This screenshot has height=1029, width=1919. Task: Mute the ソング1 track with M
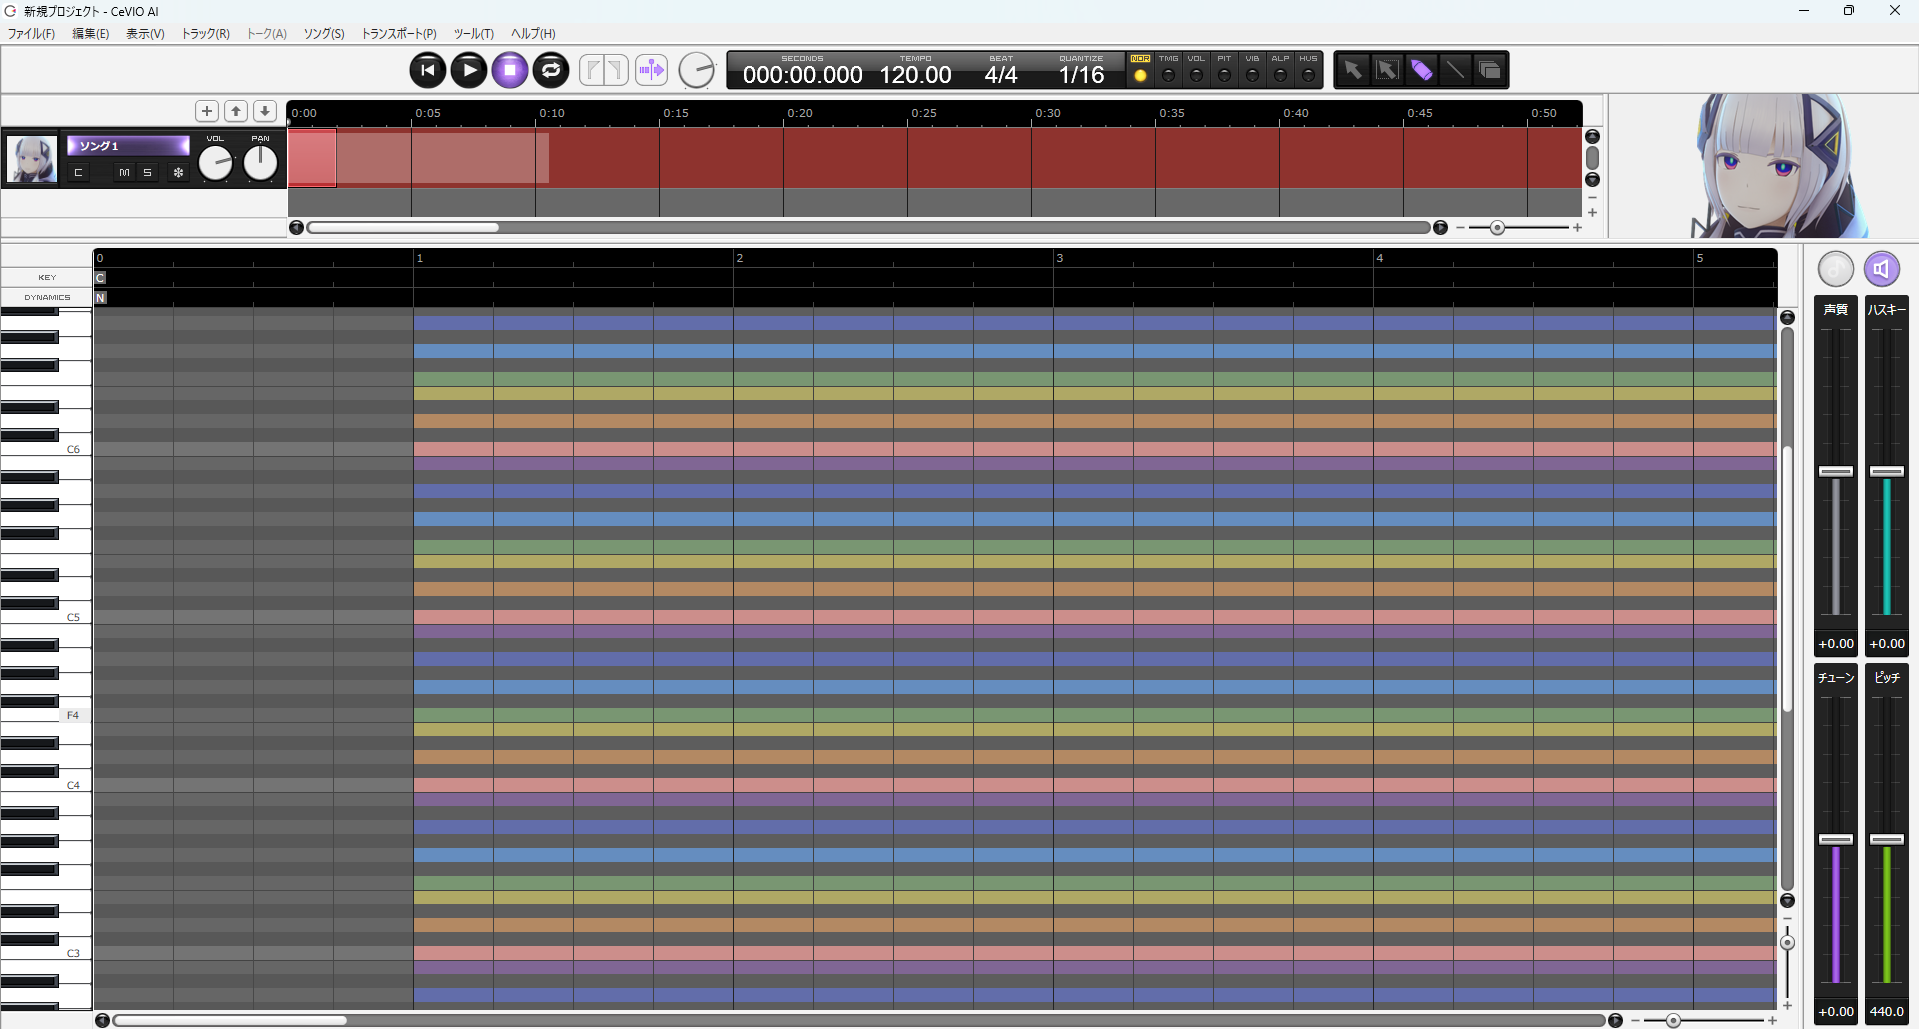click(x=124, y=173)
